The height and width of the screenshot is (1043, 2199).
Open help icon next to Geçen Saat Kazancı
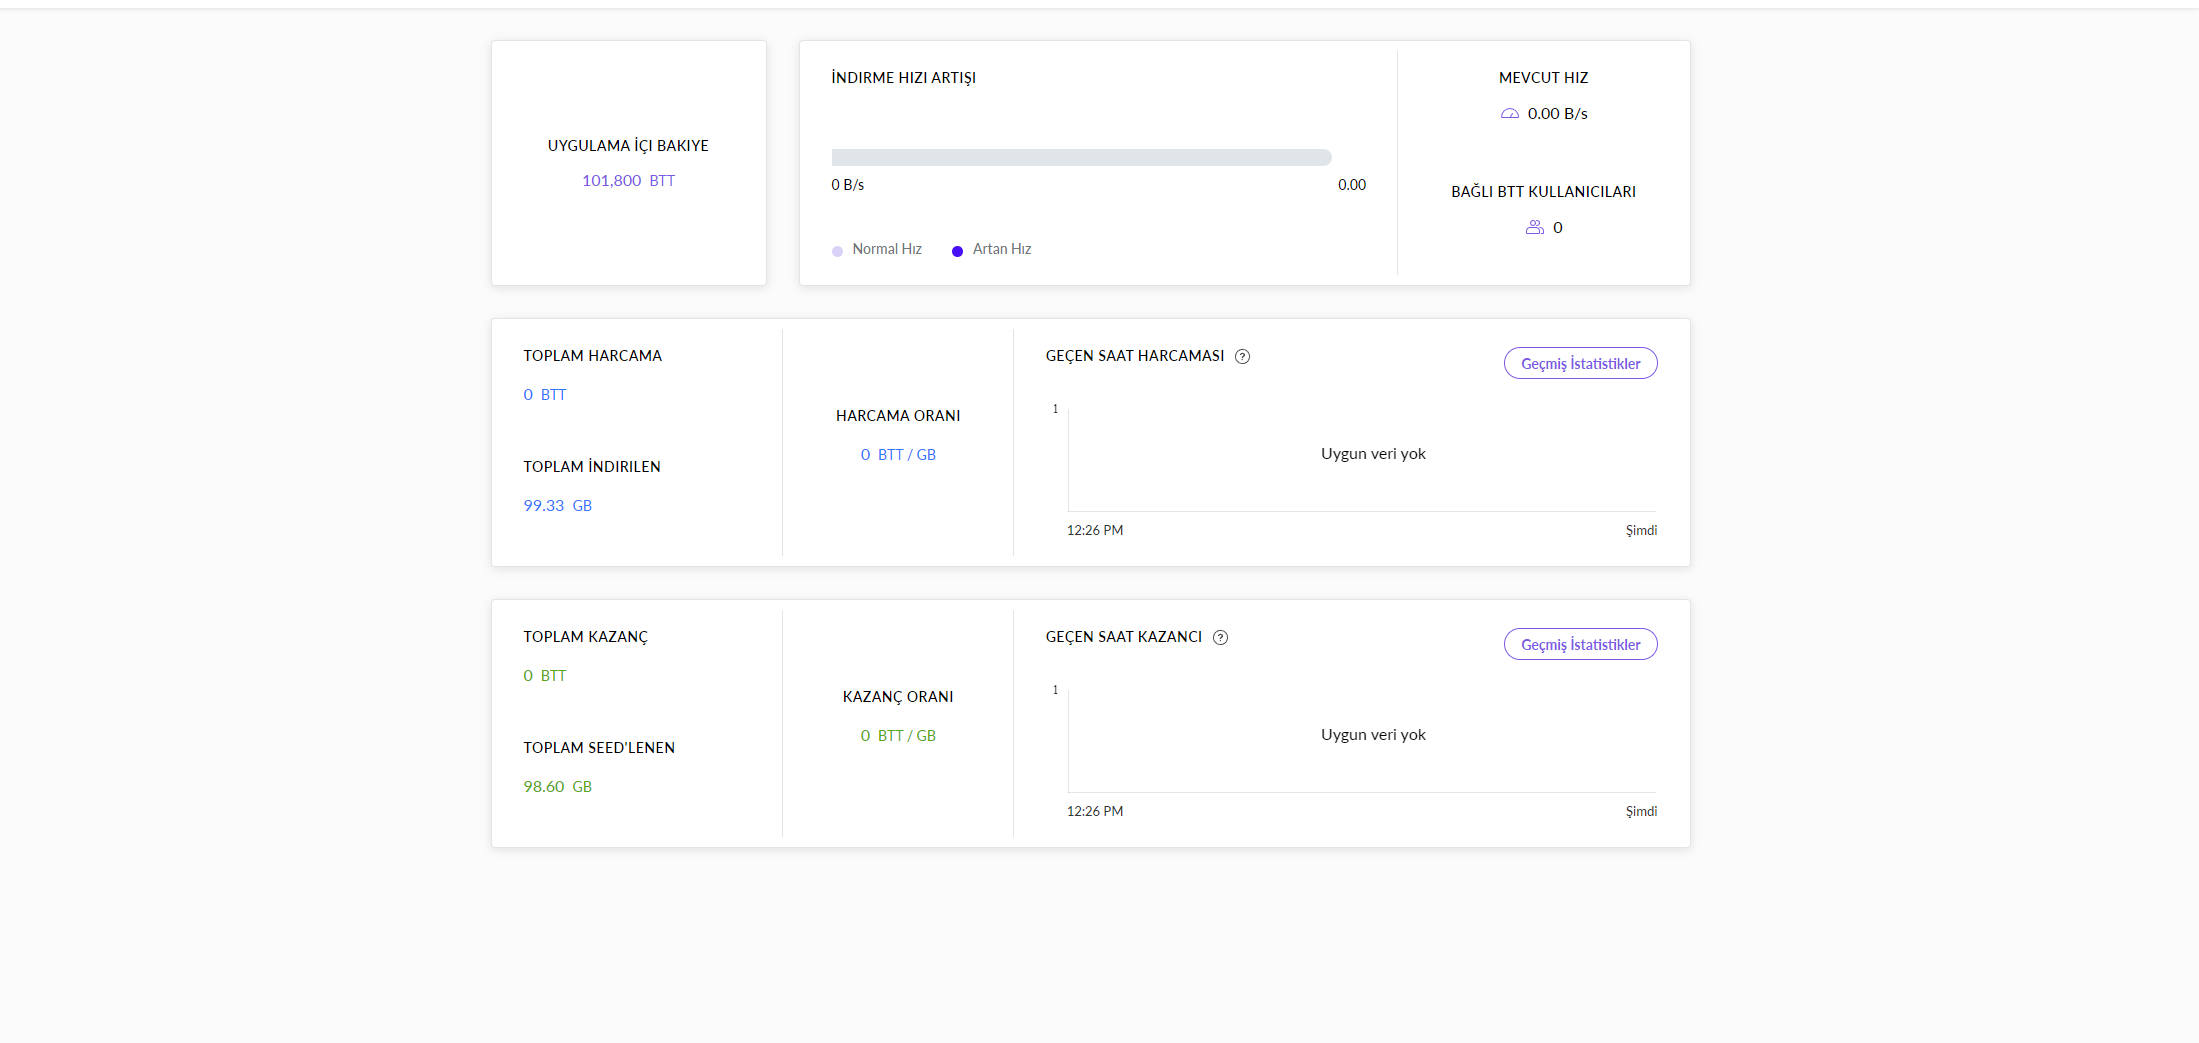pos(1220,638)
